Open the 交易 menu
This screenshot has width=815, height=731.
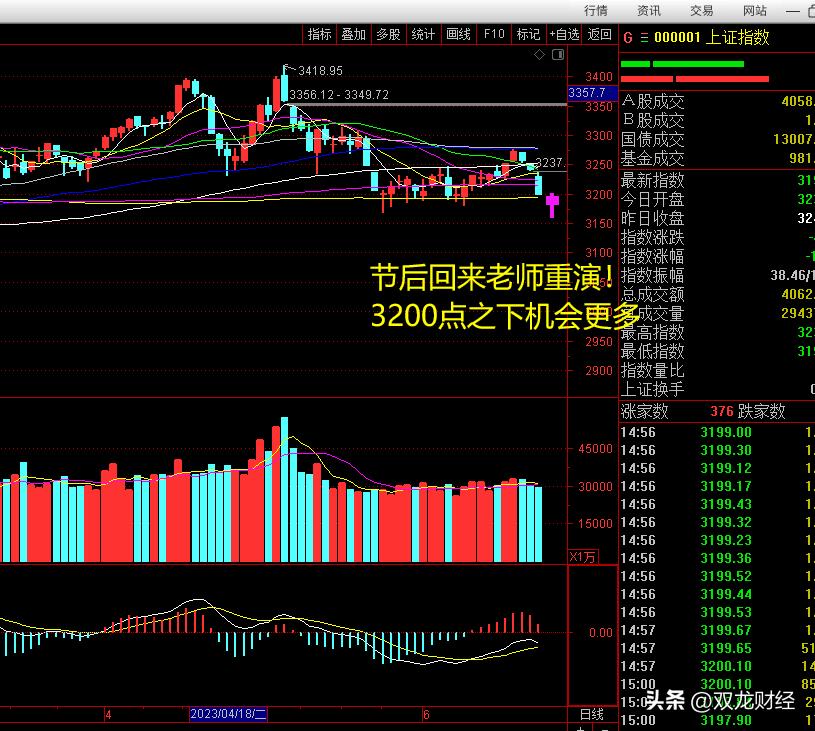point(702,10)
